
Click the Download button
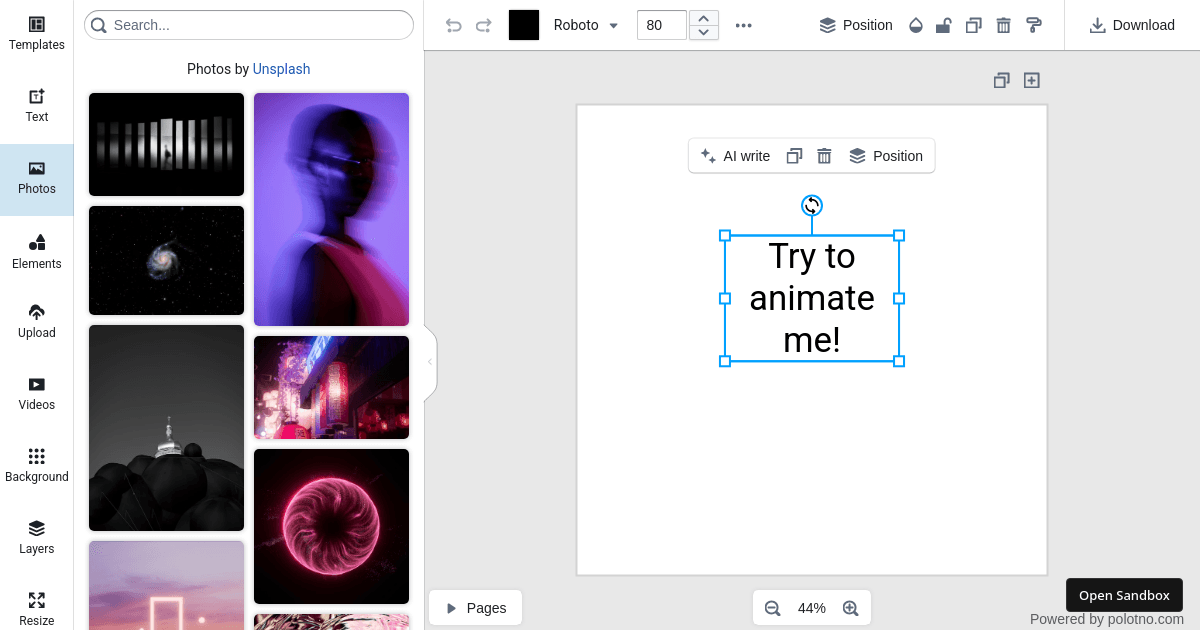pos(1132,25)
